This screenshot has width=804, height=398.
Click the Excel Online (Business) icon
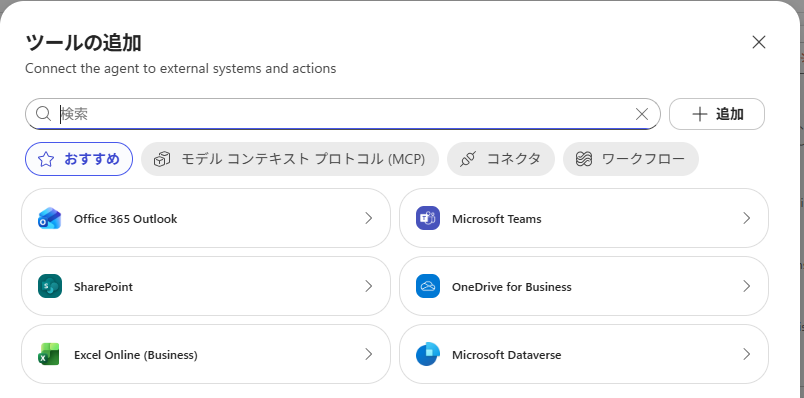pos(49,354)
